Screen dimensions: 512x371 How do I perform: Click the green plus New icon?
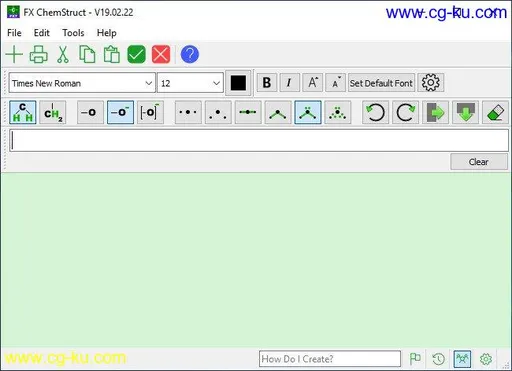(x=14, y=54)
